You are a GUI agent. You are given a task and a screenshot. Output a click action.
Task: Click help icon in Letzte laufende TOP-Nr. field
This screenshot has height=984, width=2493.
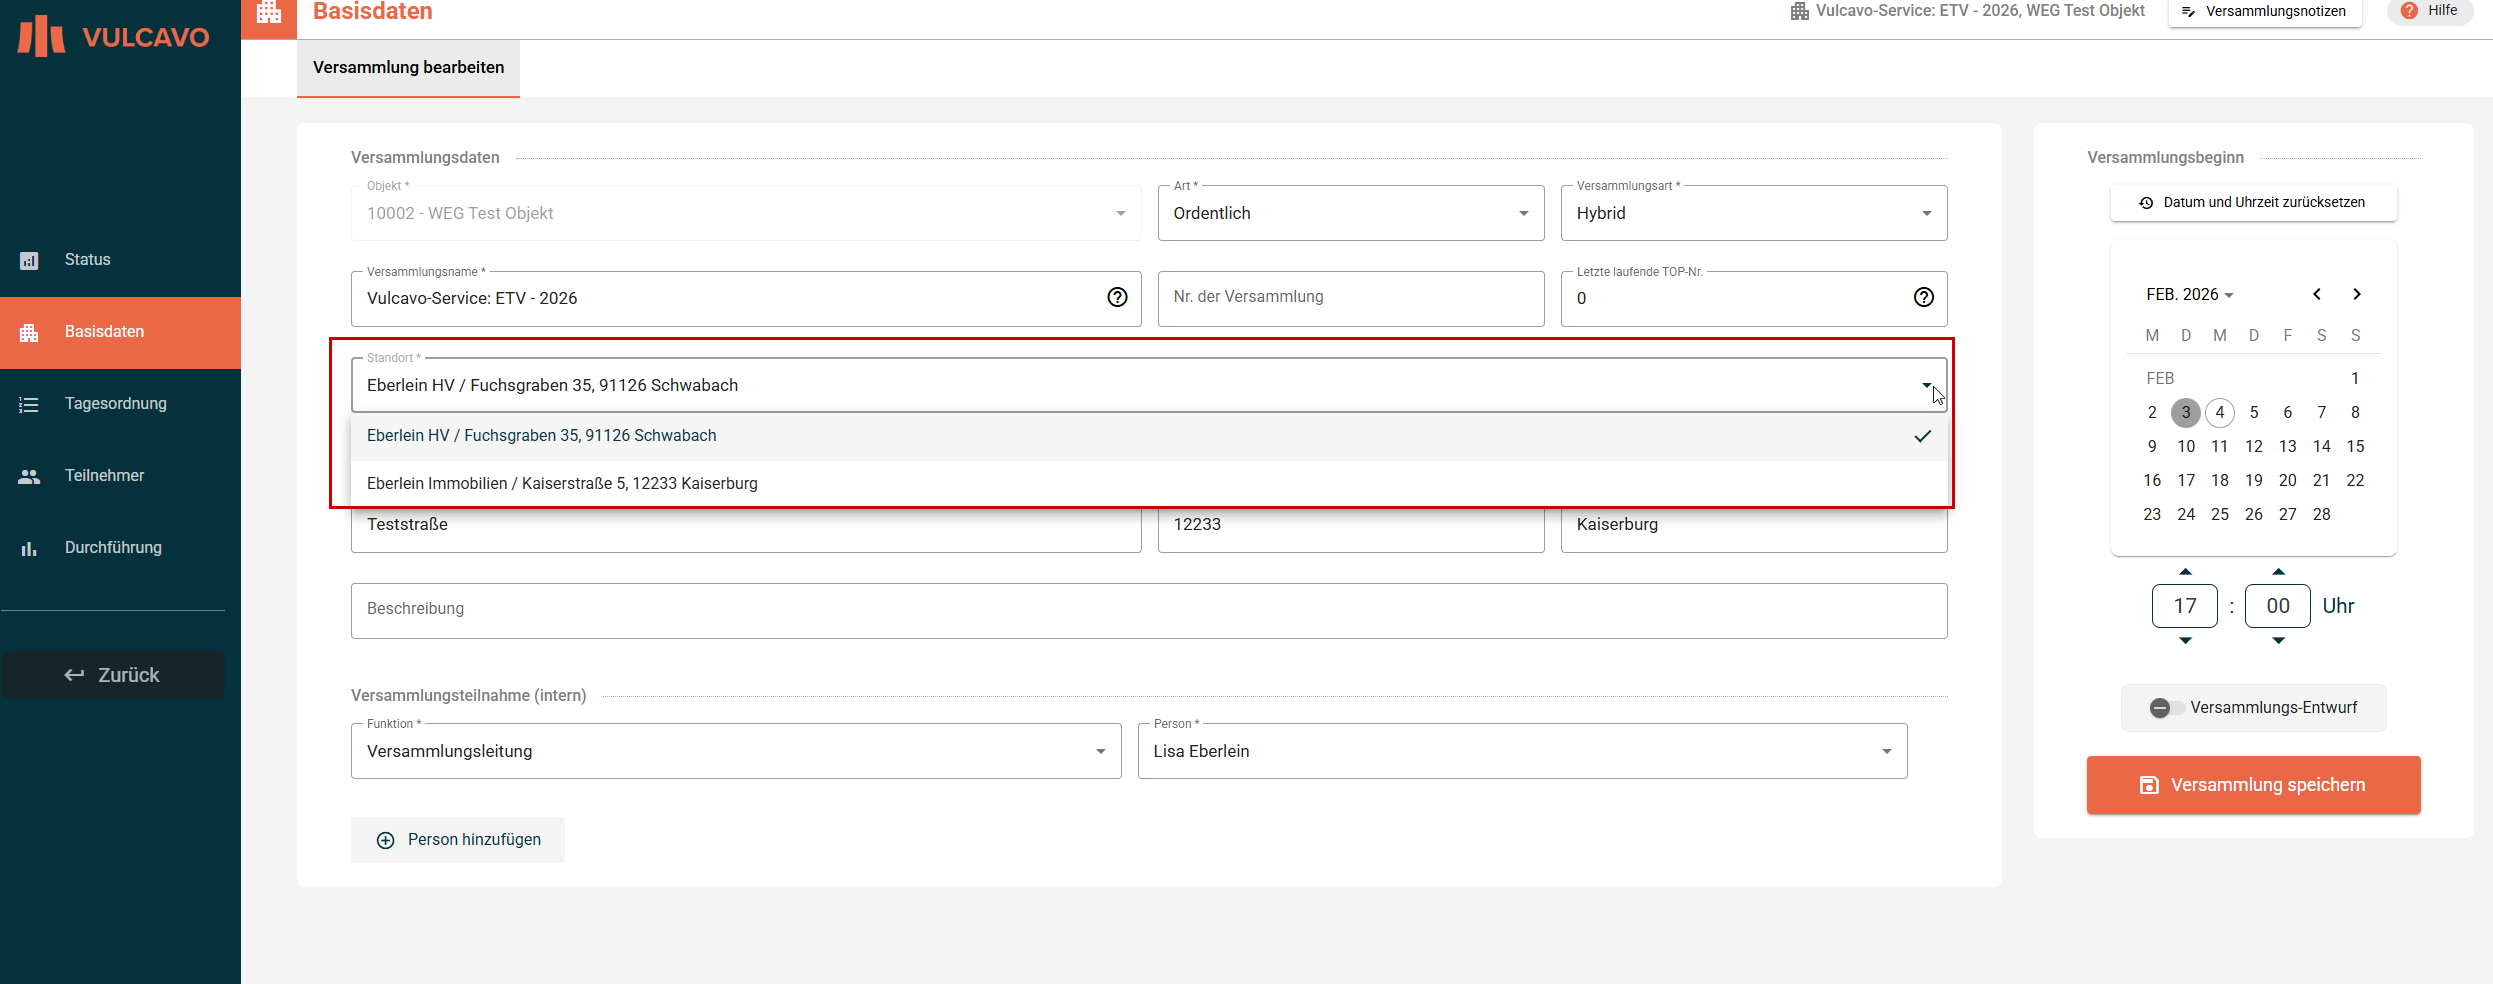1923,297
